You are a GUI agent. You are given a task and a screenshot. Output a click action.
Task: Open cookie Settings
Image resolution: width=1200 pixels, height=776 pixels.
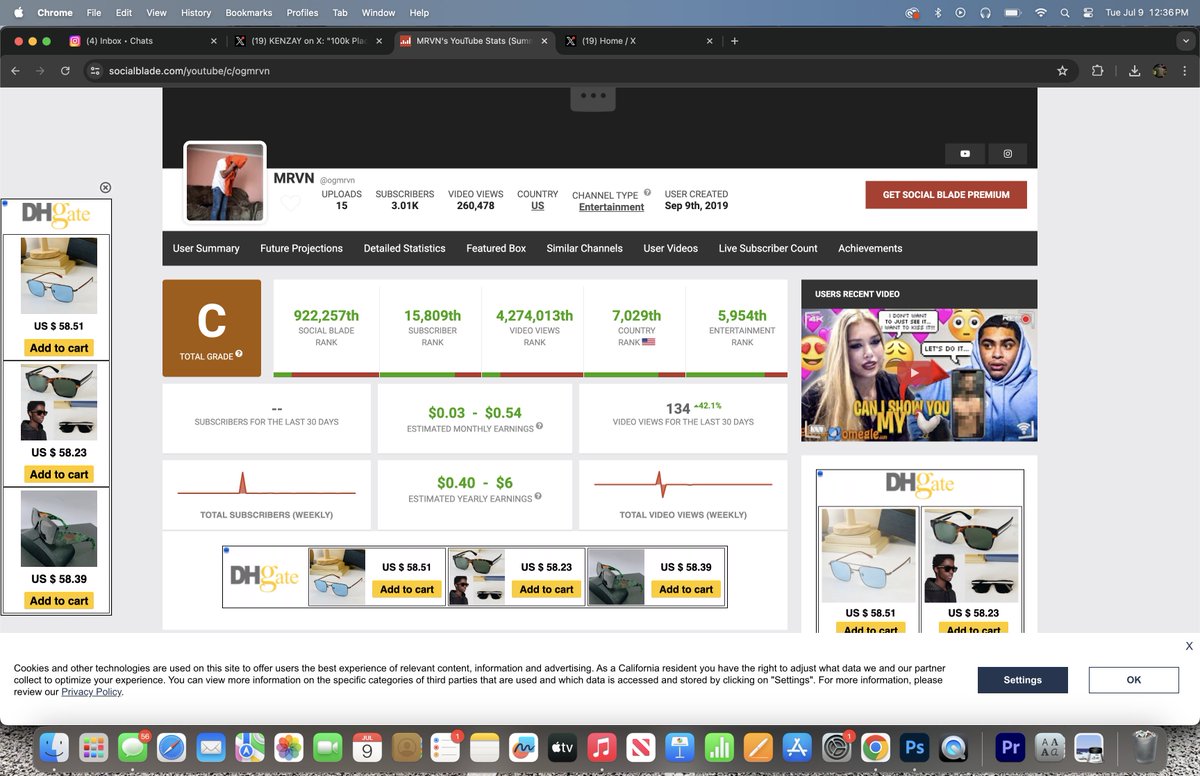[x=1023, y=680]
